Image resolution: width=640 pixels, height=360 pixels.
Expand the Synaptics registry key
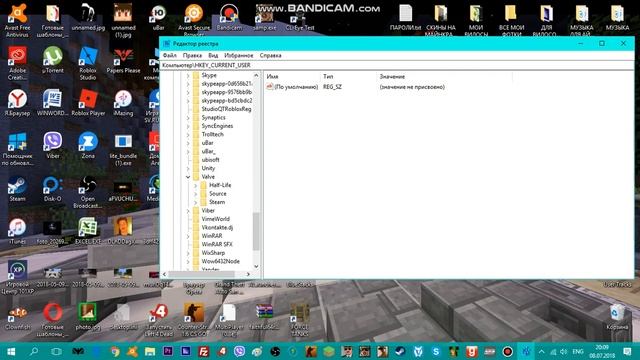188,118
